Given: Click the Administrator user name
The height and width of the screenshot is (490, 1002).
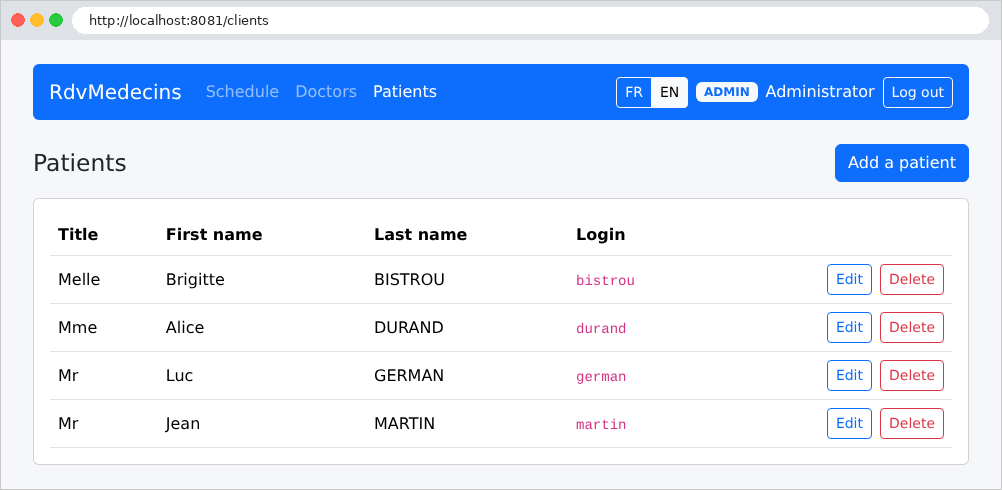Looking at the screenshot, I should click(820, 92).
